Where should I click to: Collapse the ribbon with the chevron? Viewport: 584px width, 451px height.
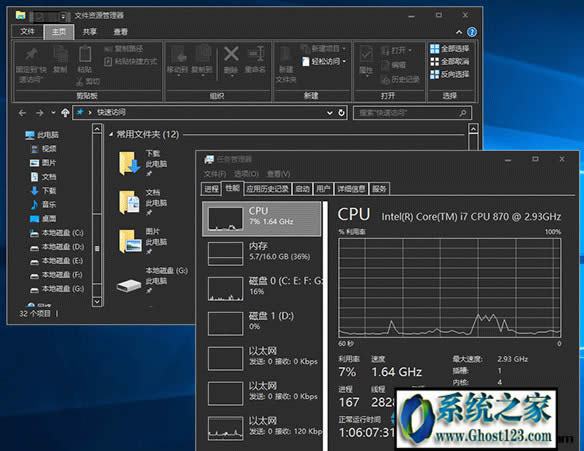(459, 32)
